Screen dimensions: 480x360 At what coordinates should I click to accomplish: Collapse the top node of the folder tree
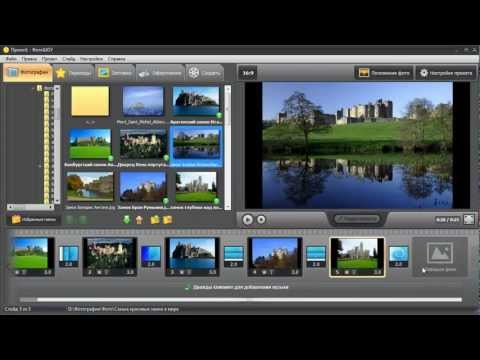33,88
